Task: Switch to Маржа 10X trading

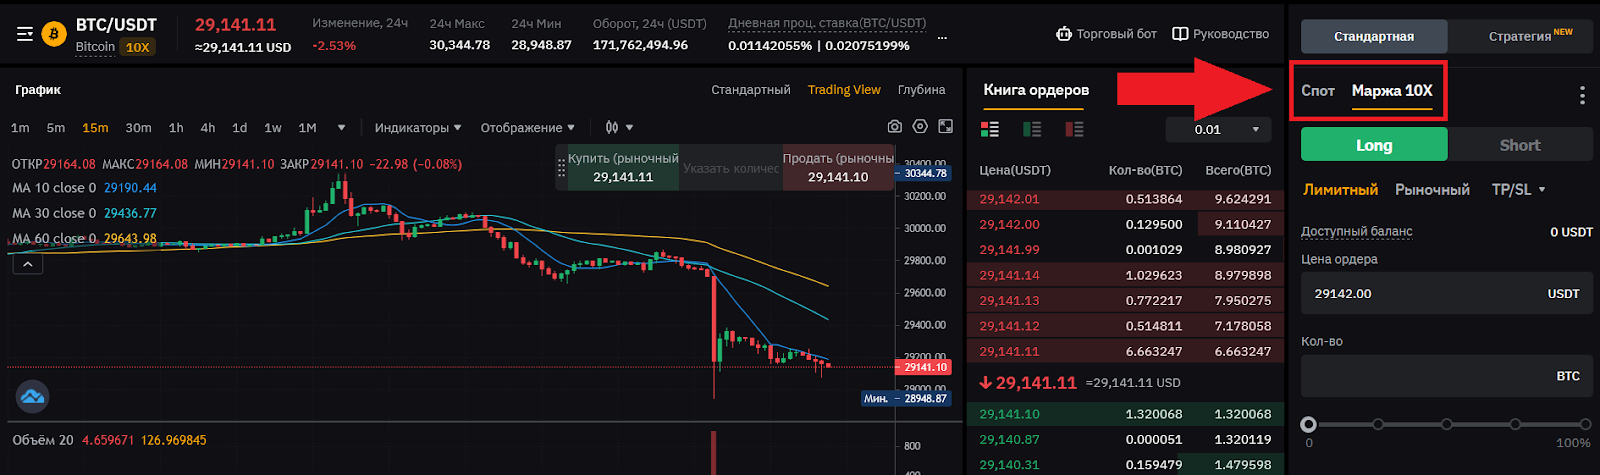Action: (x=1392, y=91)
